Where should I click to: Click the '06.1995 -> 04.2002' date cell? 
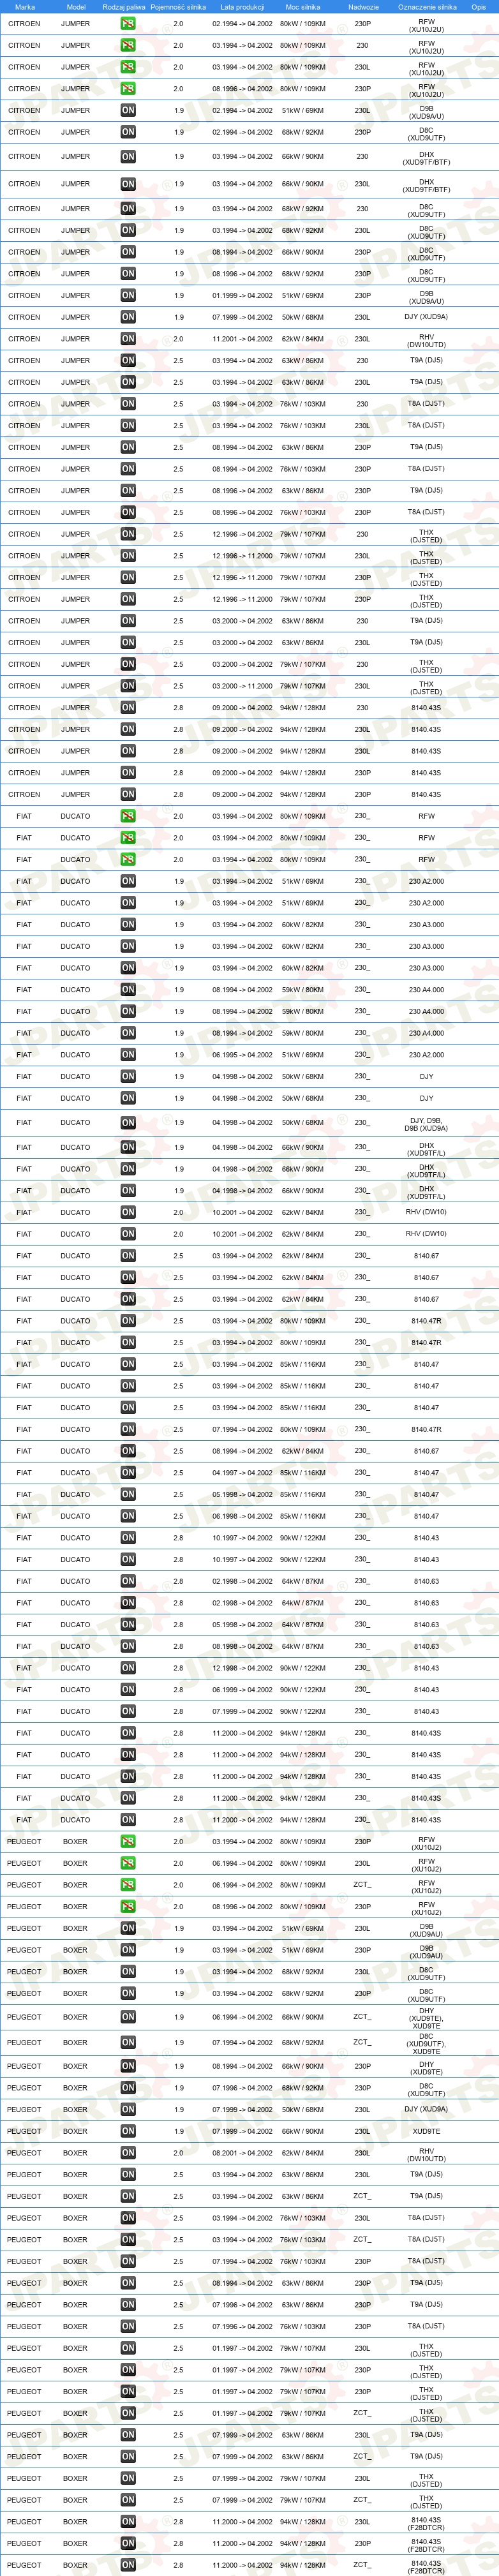click(x=242, y=1055)
